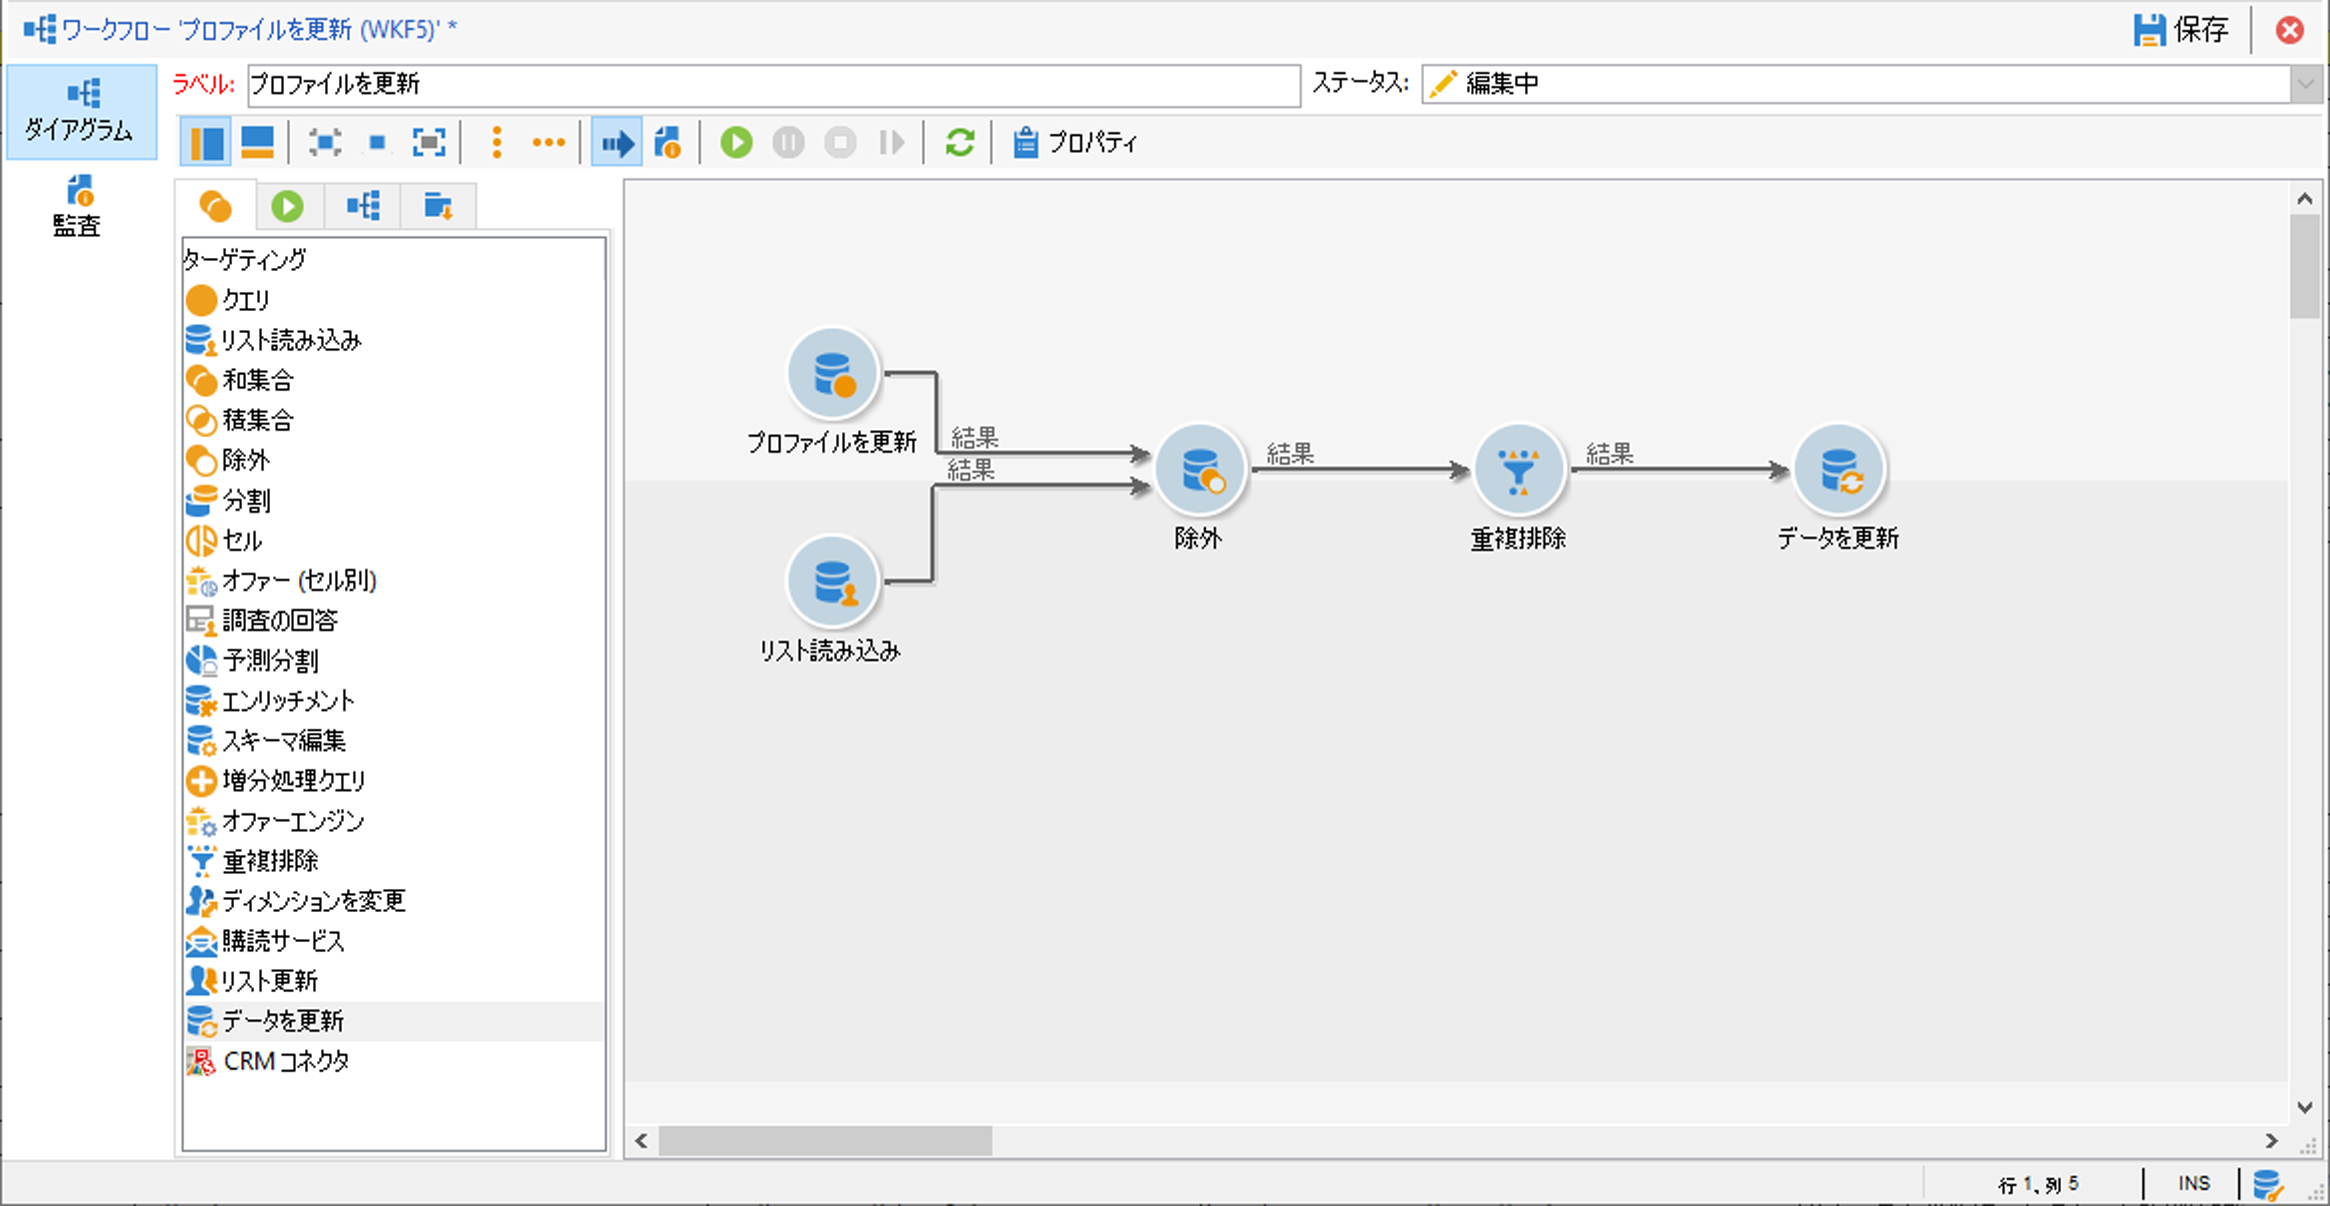The height and width of the screenshot is (1206, 2330).
Task: Select the 重複排除 funnel node
Action: [1518, 470]
